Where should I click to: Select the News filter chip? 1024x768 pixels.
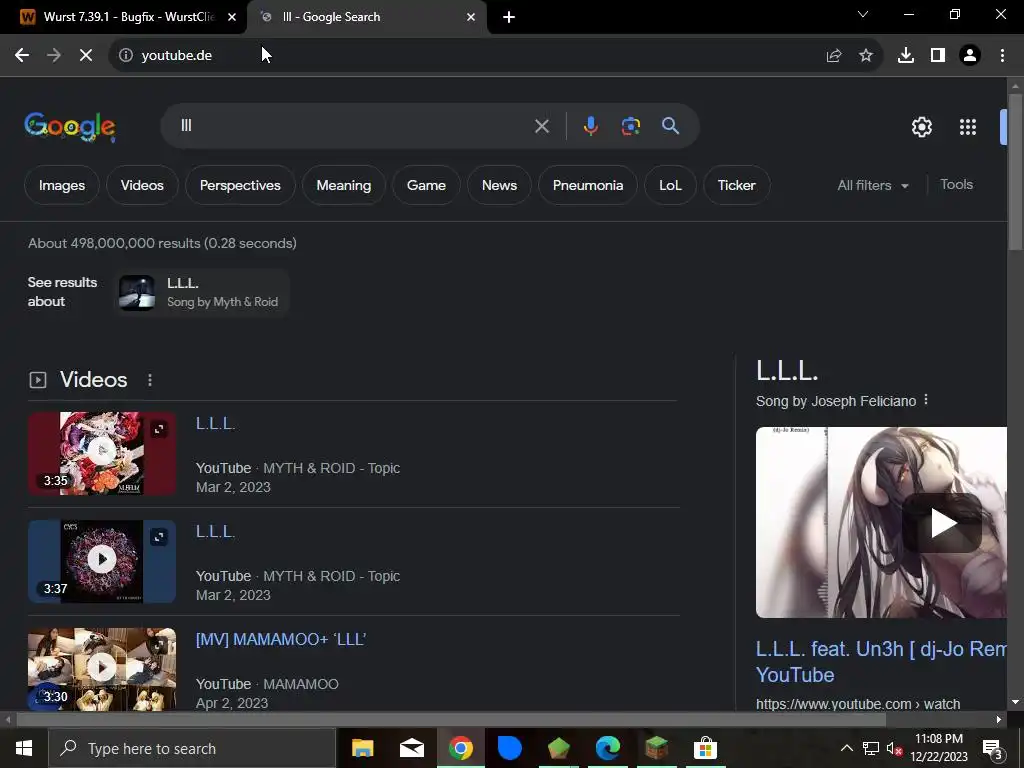click(500, 185)
